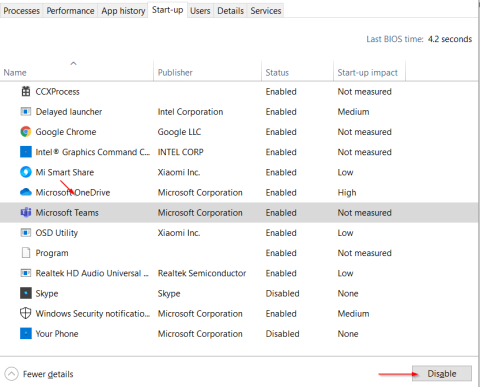Select the Microsoft OneDrive cloud icon
The height and width of the screenshot is (387, 480).
click(26, 192)
